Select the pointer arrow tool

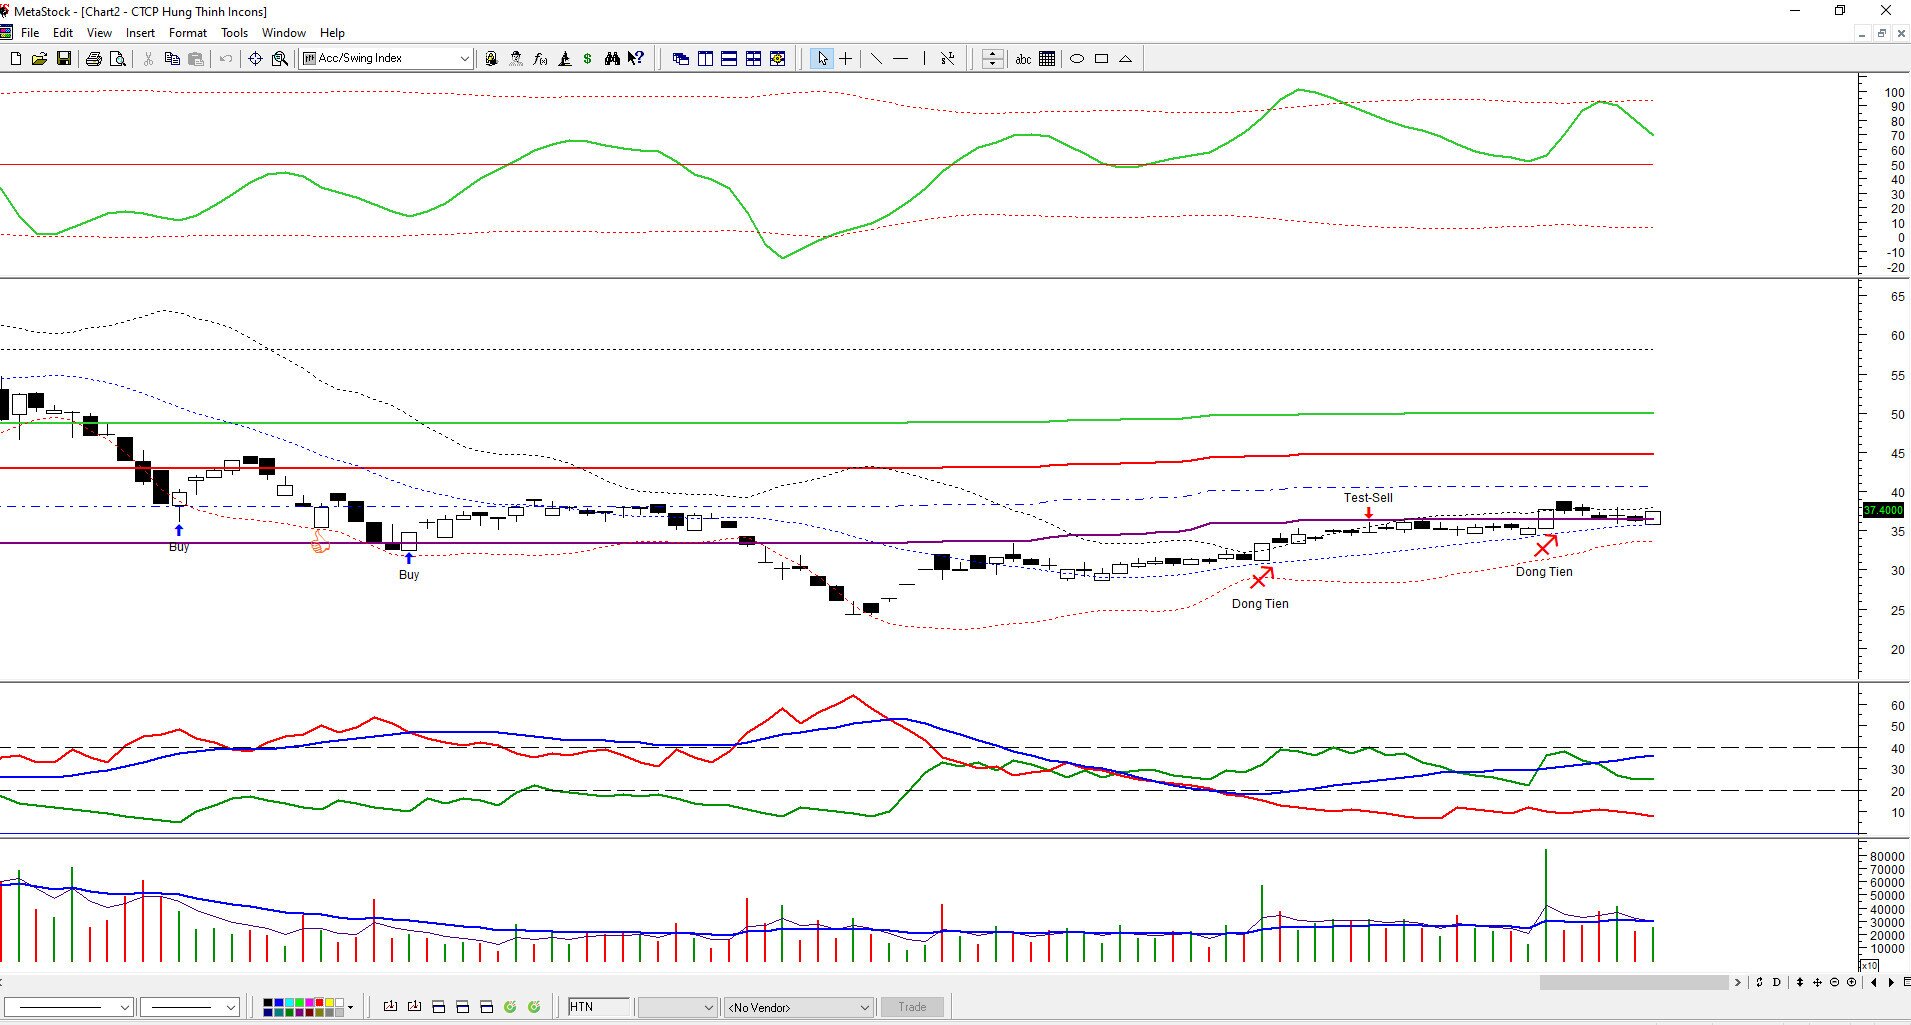click(822, 59)
